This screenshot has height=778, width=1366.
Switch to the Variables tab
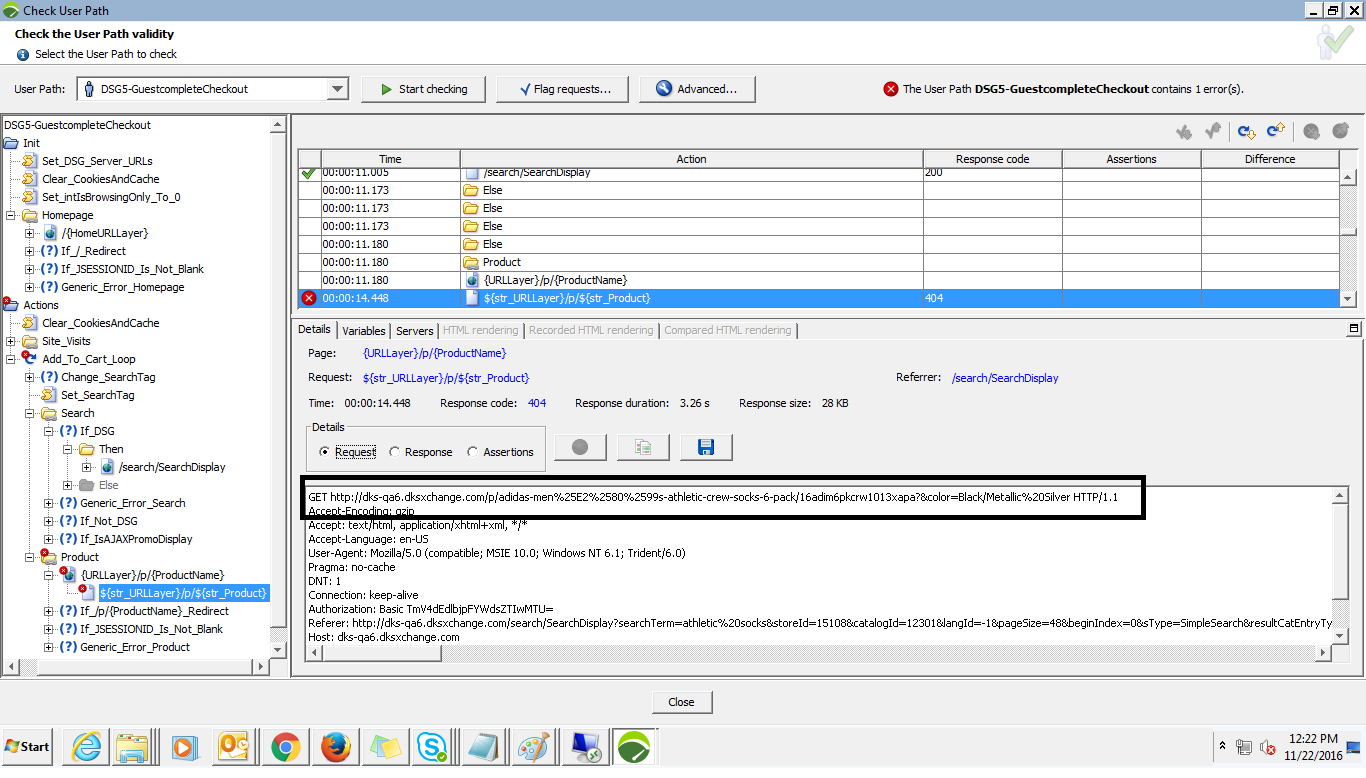click(x=364, y=330)
